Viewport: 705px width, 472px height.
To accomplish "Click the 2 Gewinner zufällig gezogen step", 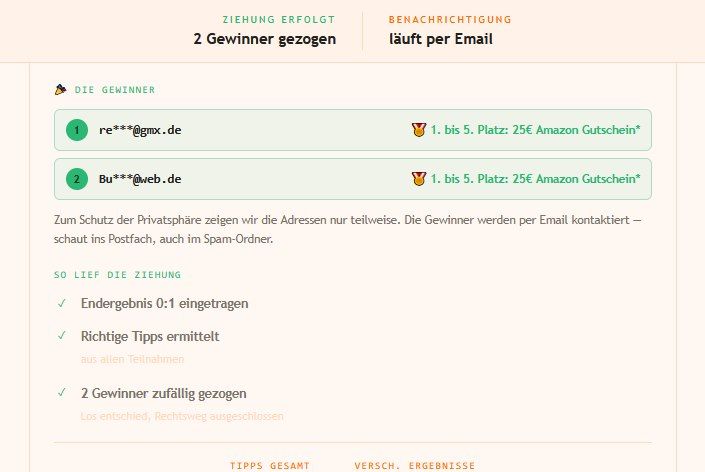I will tap(164, 393).
